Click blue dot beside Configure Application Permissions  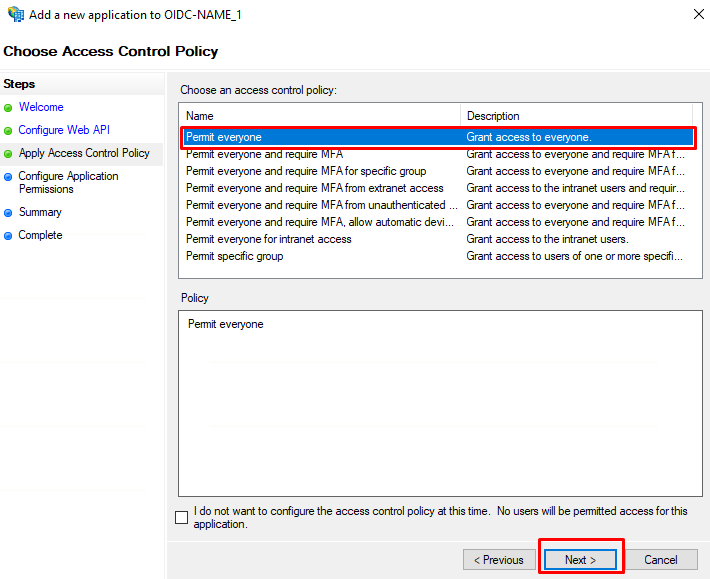point(8,177)
